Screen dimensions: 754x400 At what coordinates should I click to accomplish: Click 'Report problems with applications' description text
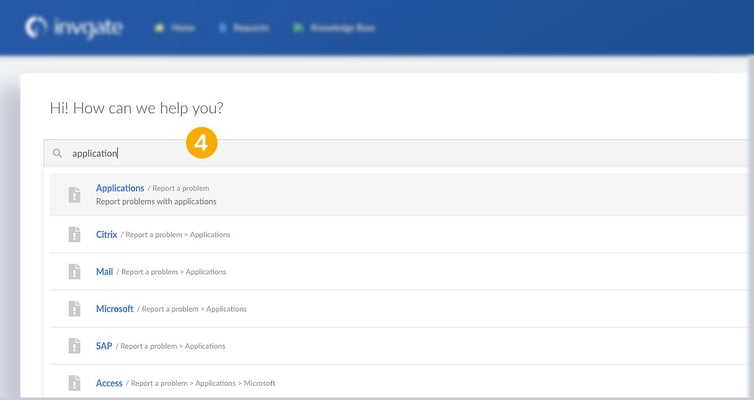156,201
